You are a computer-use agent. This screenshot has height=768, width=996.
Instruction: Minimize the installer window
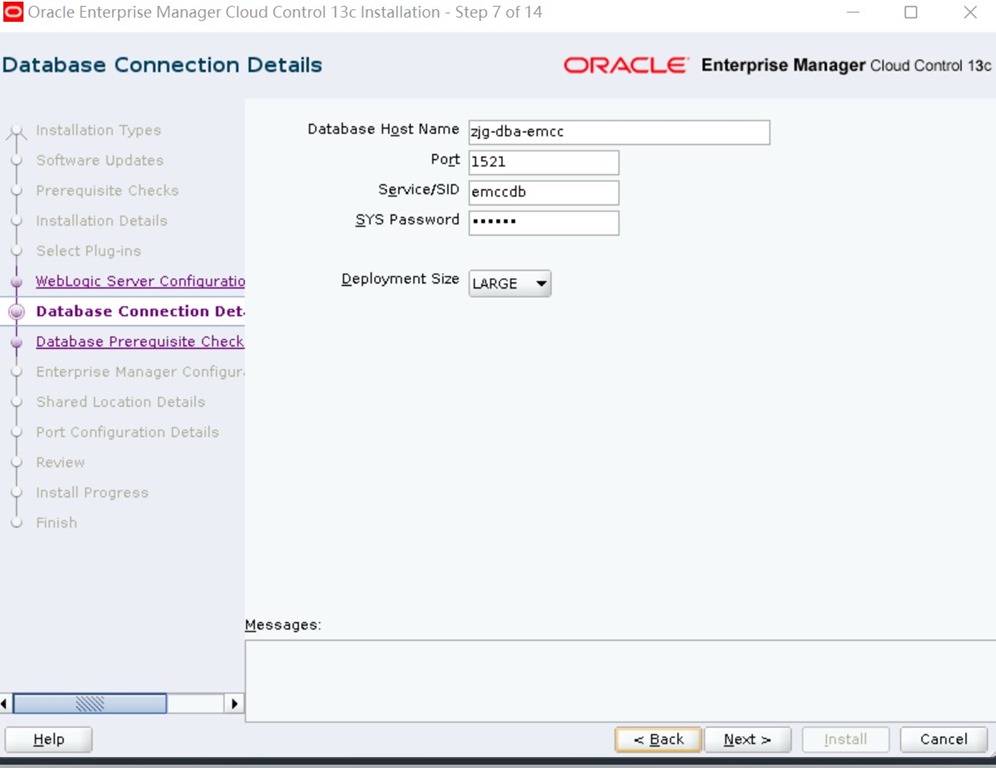tap(852, 12)
